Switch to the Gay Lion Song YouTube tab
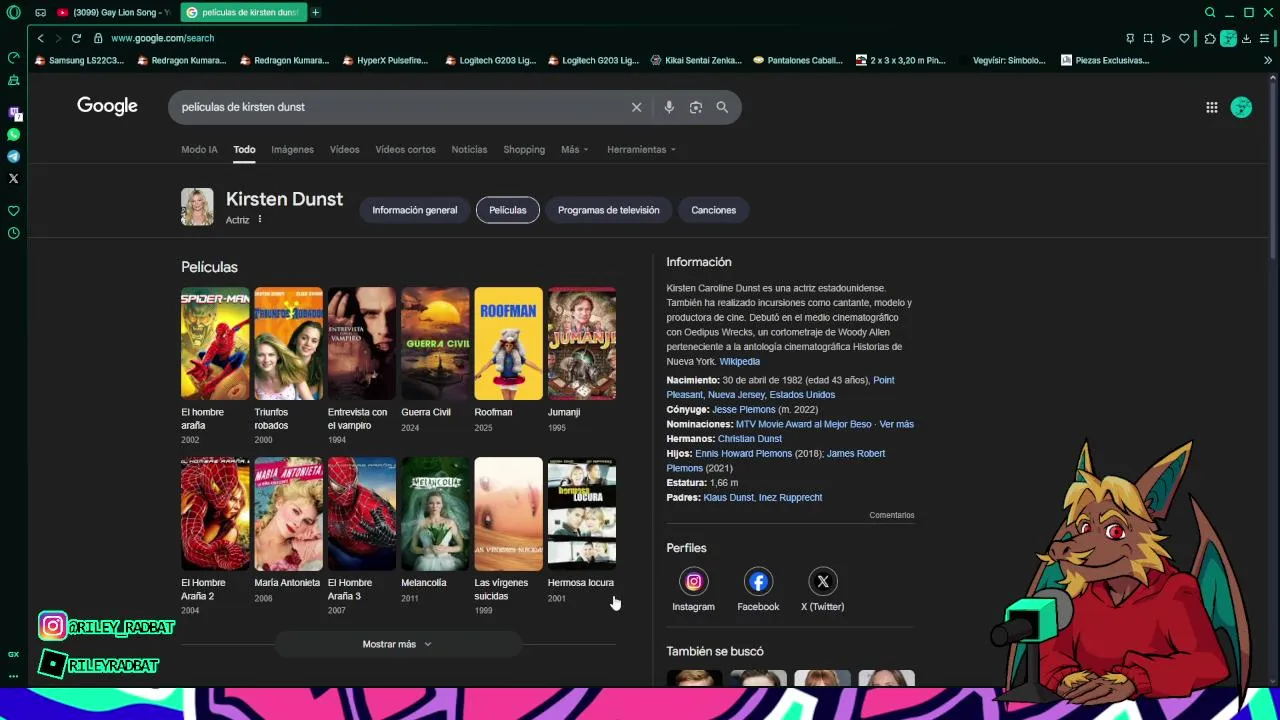1280x720 pixels. 113,12
